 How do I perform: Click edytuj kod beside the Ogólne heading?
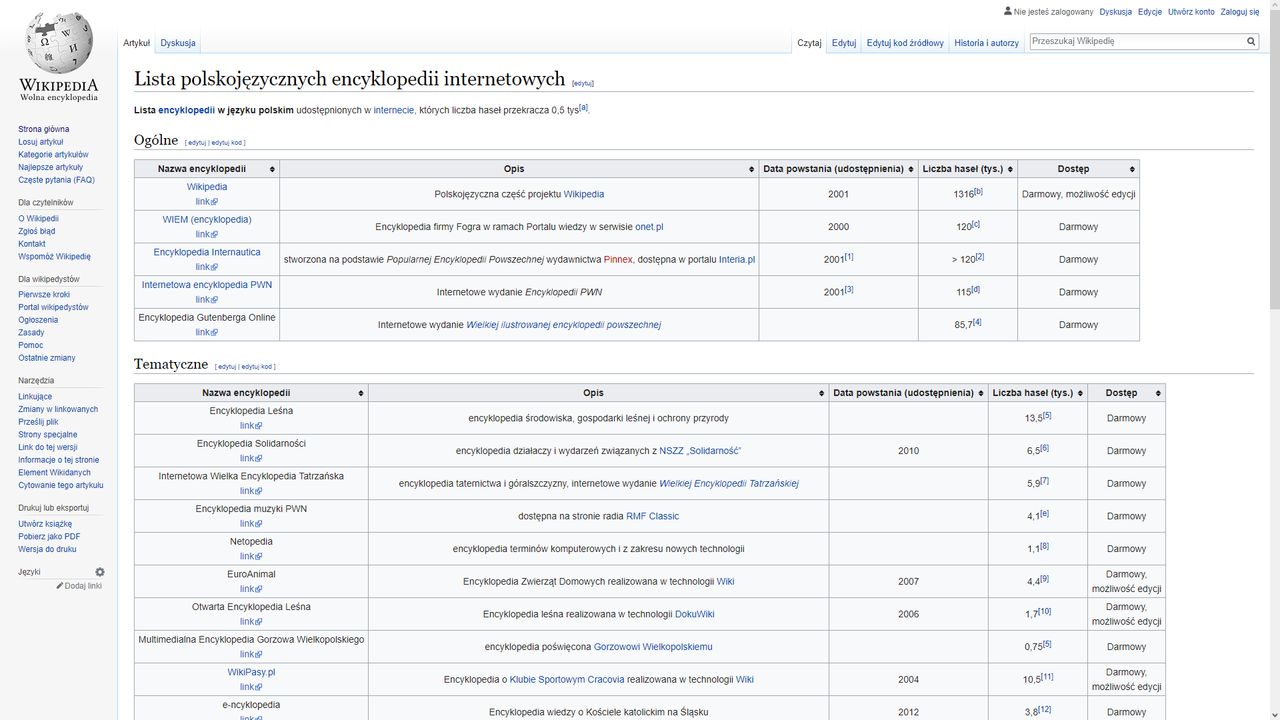[x=227, y=143]
